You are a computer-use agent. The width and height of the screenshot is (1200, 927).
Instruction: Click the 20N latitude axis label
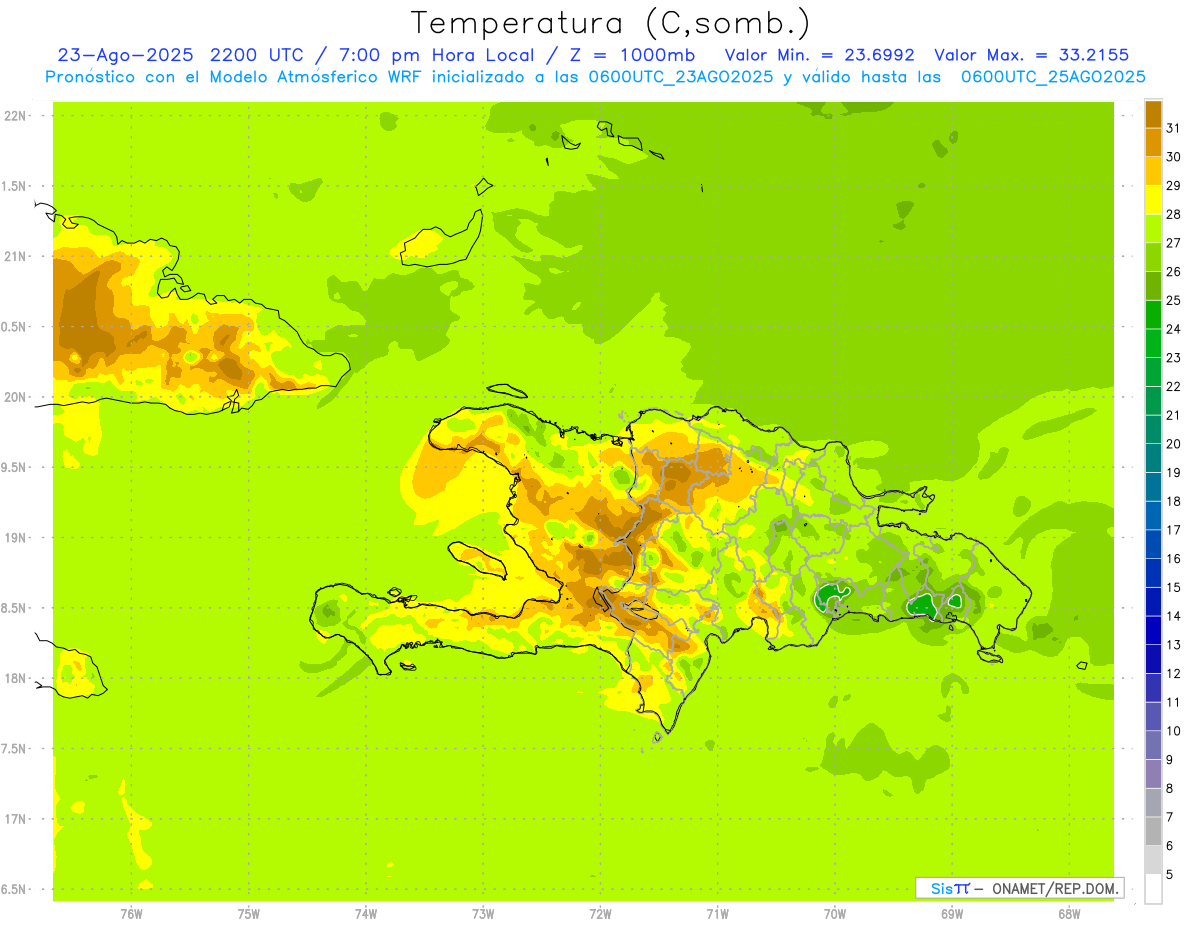17,397
